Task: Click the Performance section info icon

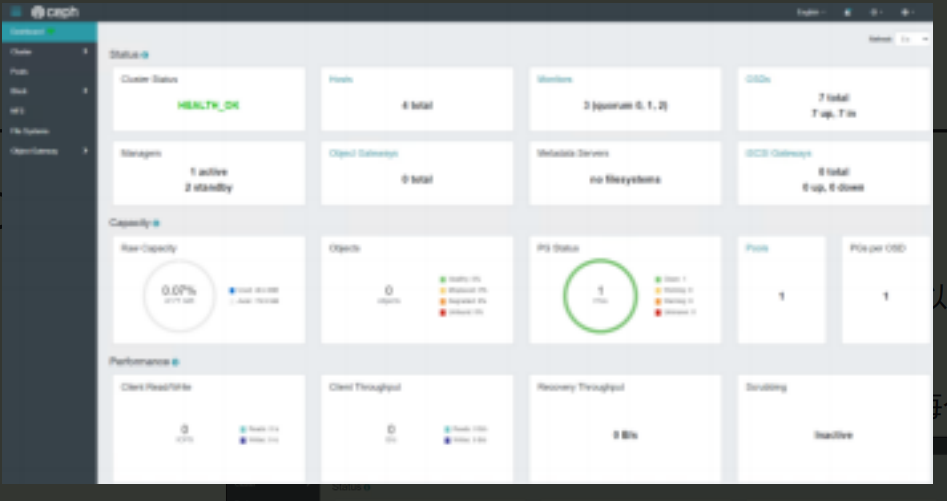Action: [175, 362]
